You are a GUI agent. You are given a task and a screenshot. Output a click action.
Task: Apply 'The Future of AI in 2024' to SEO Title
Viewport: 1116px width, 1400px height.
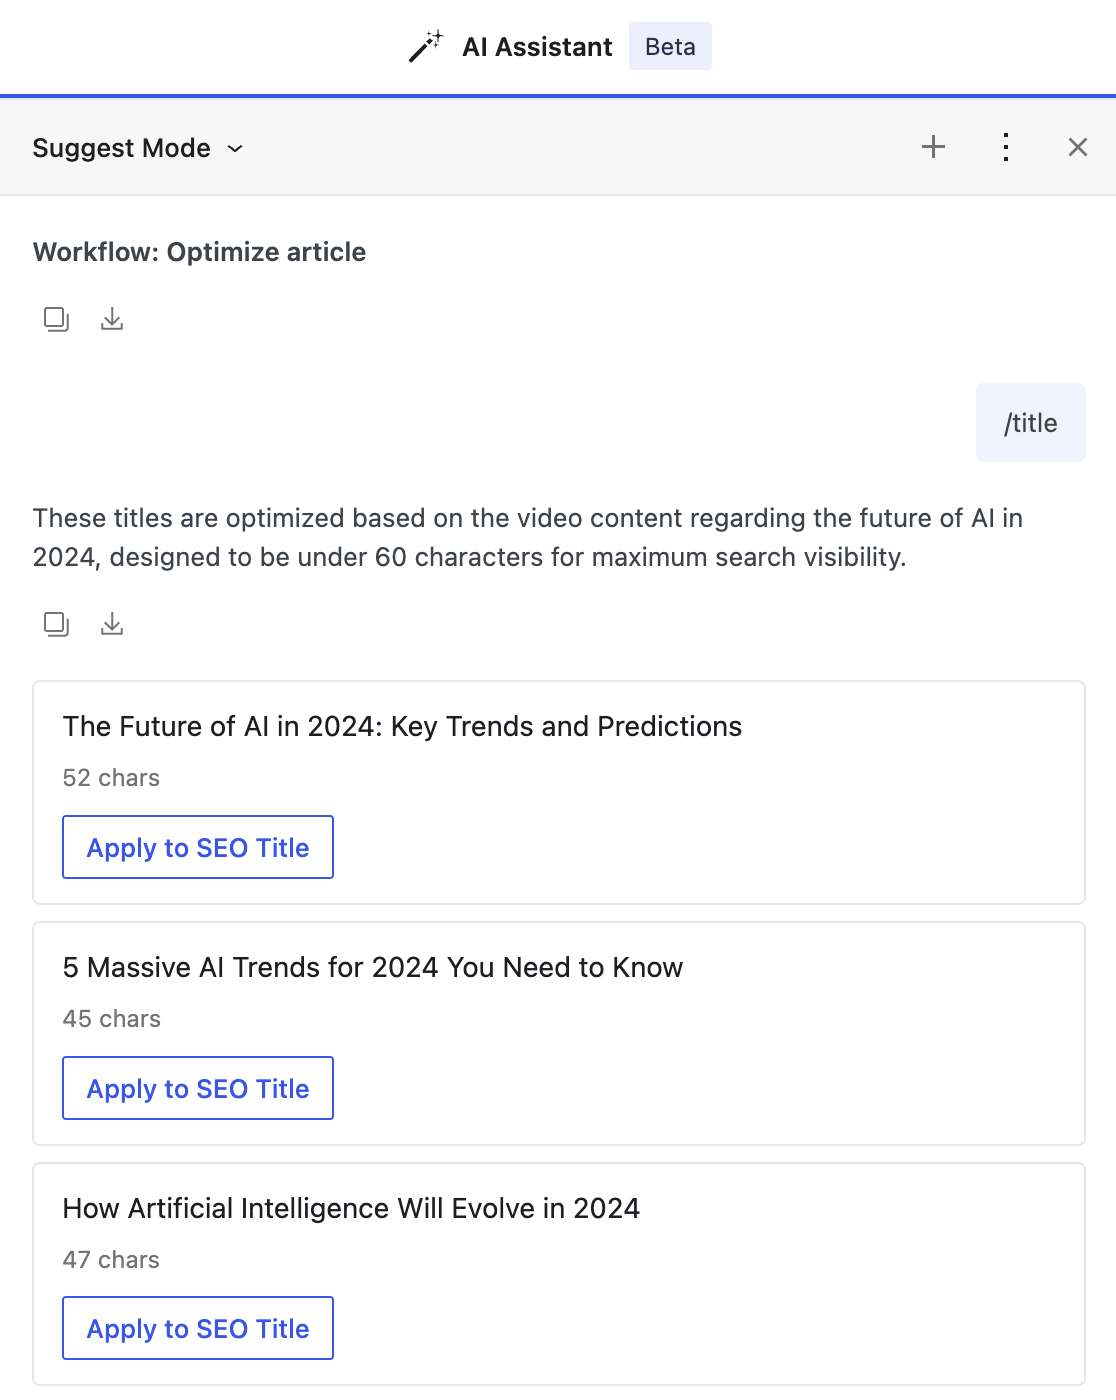coord(198,847)
